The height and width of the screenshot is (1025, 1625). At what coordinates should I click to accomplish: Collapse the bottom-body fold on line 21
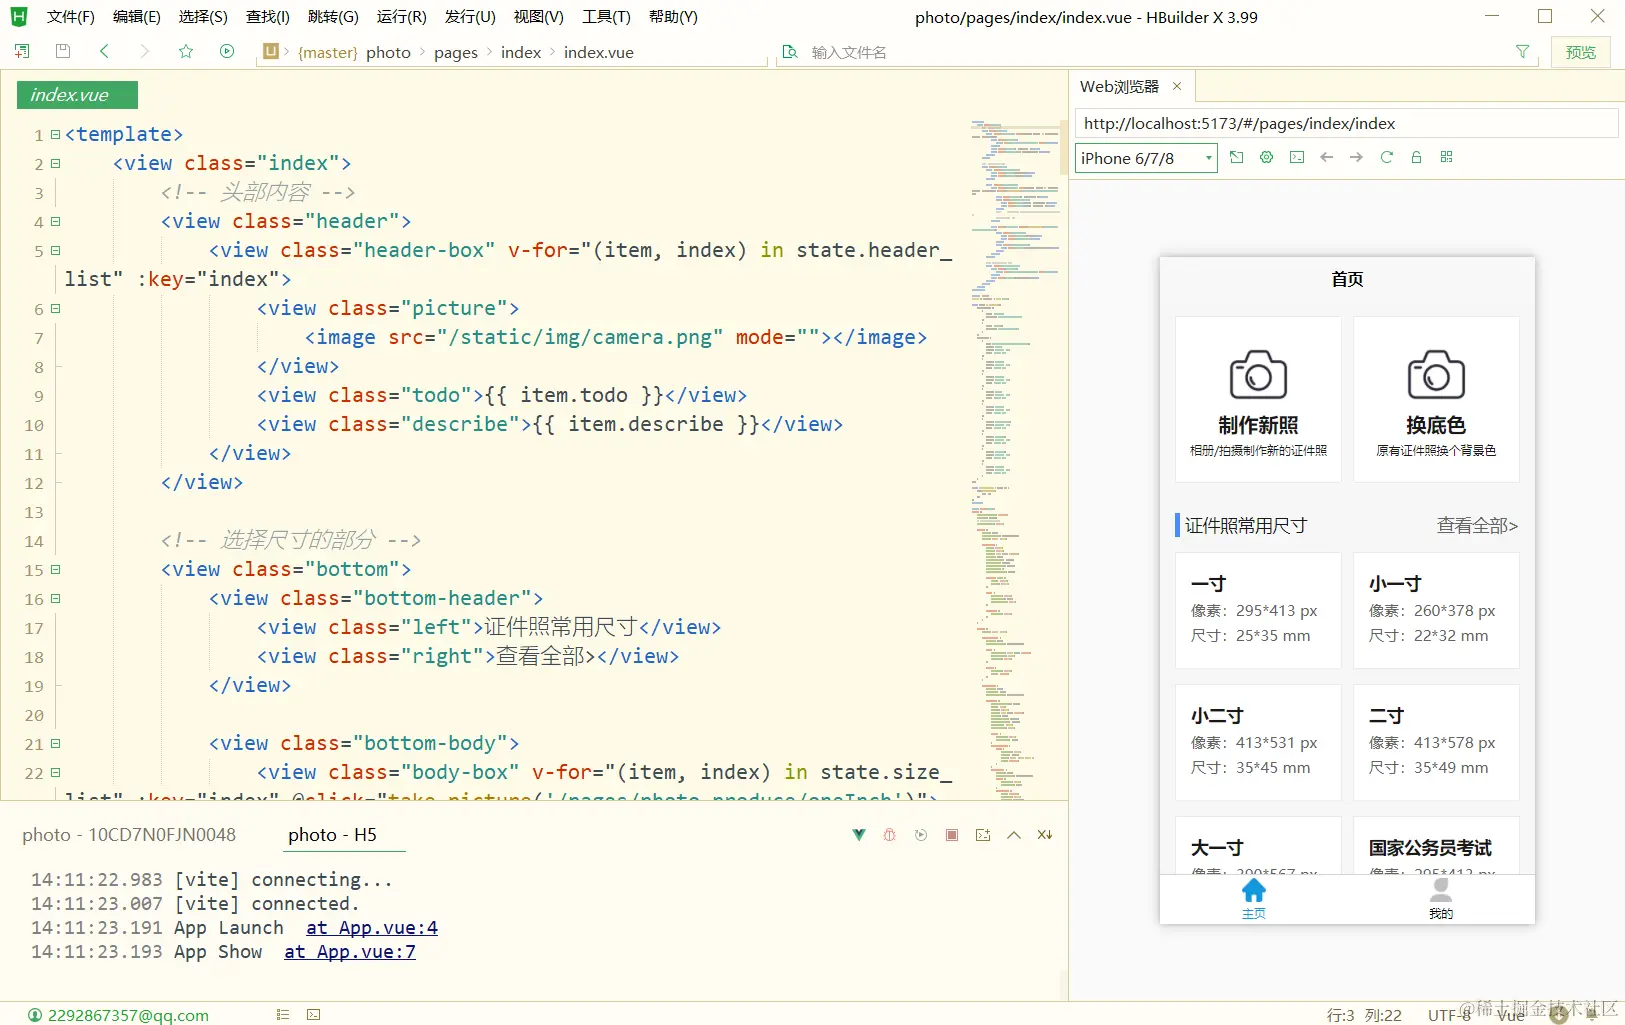click(56, 743)
